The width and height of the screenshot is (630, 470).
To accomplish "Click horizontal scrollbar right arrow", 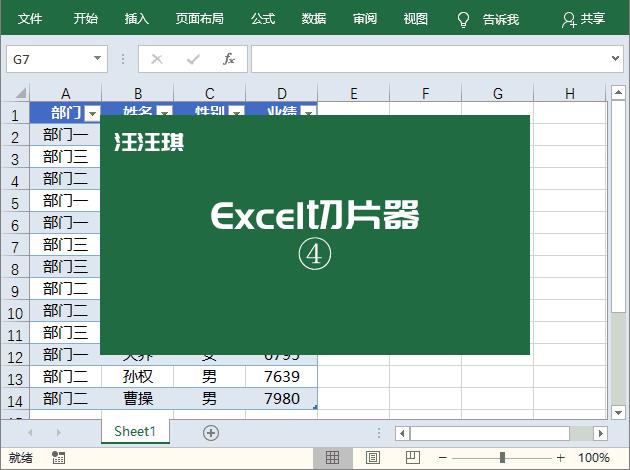I will pos(600,433).
